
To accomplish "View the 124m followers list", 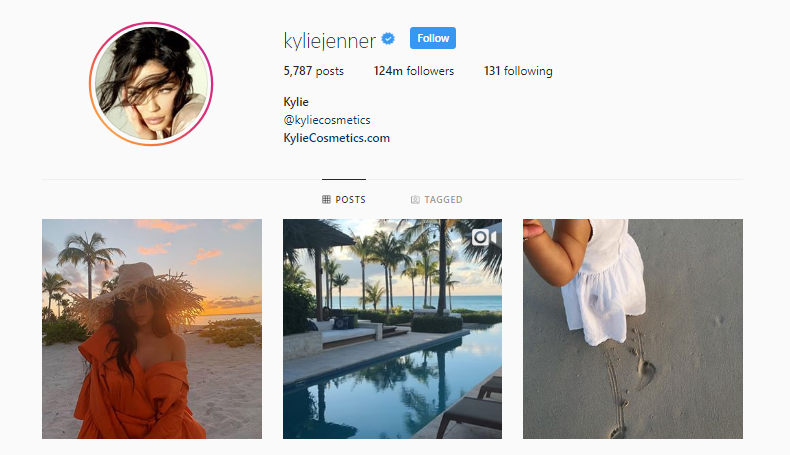I will click(414, 71).
